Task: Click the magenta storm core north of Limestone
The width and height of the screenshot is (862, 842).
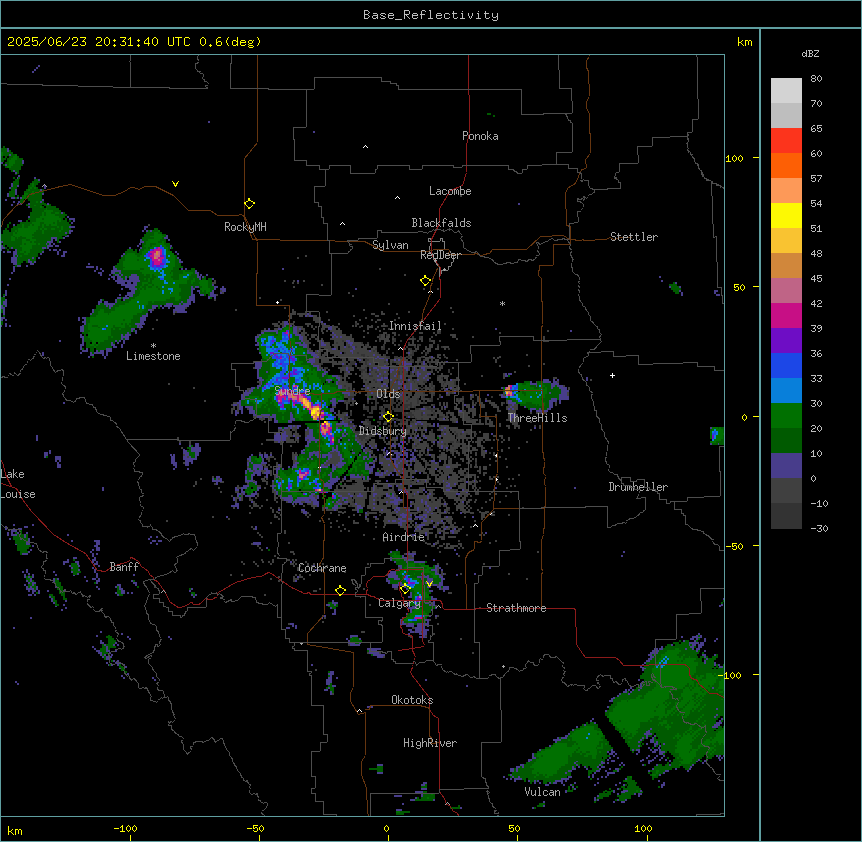Action: (157, 257)
